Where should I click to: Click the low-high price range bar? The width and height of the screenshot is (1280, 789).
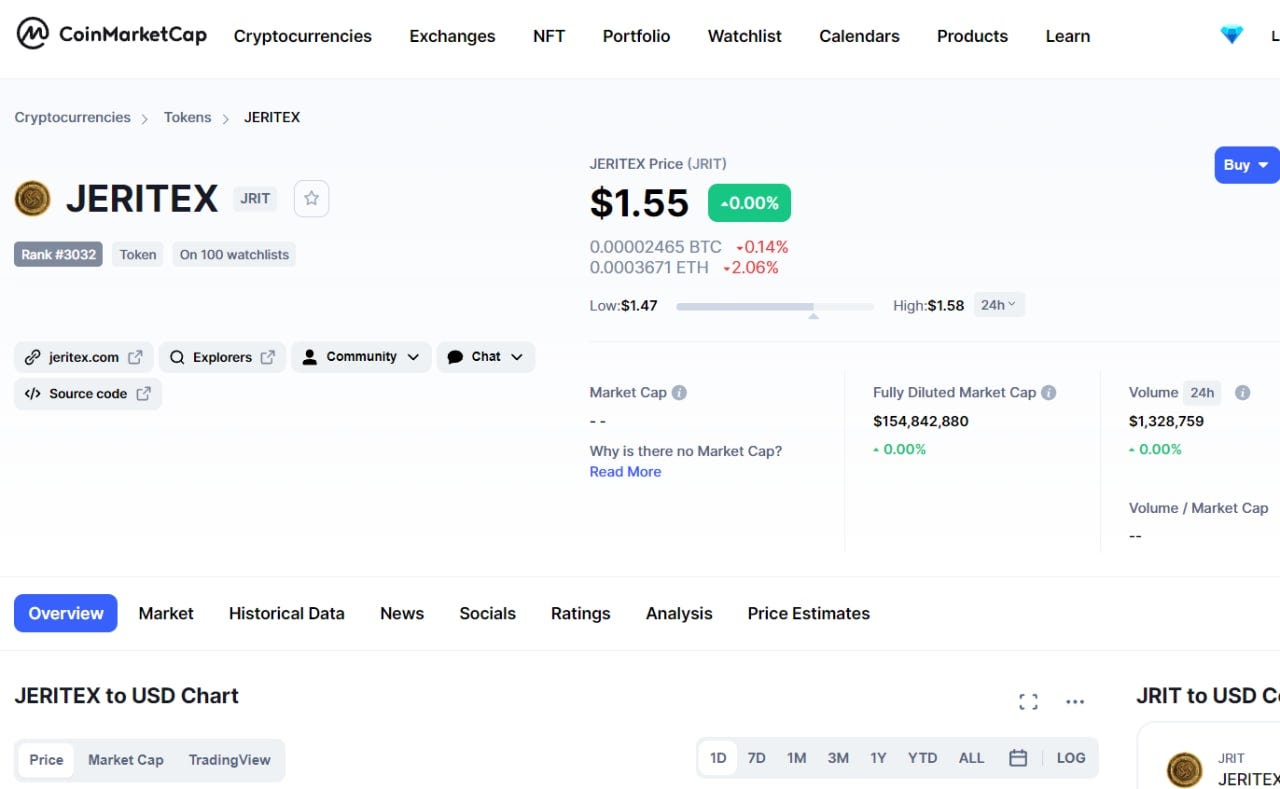click(x=775, y=306)
